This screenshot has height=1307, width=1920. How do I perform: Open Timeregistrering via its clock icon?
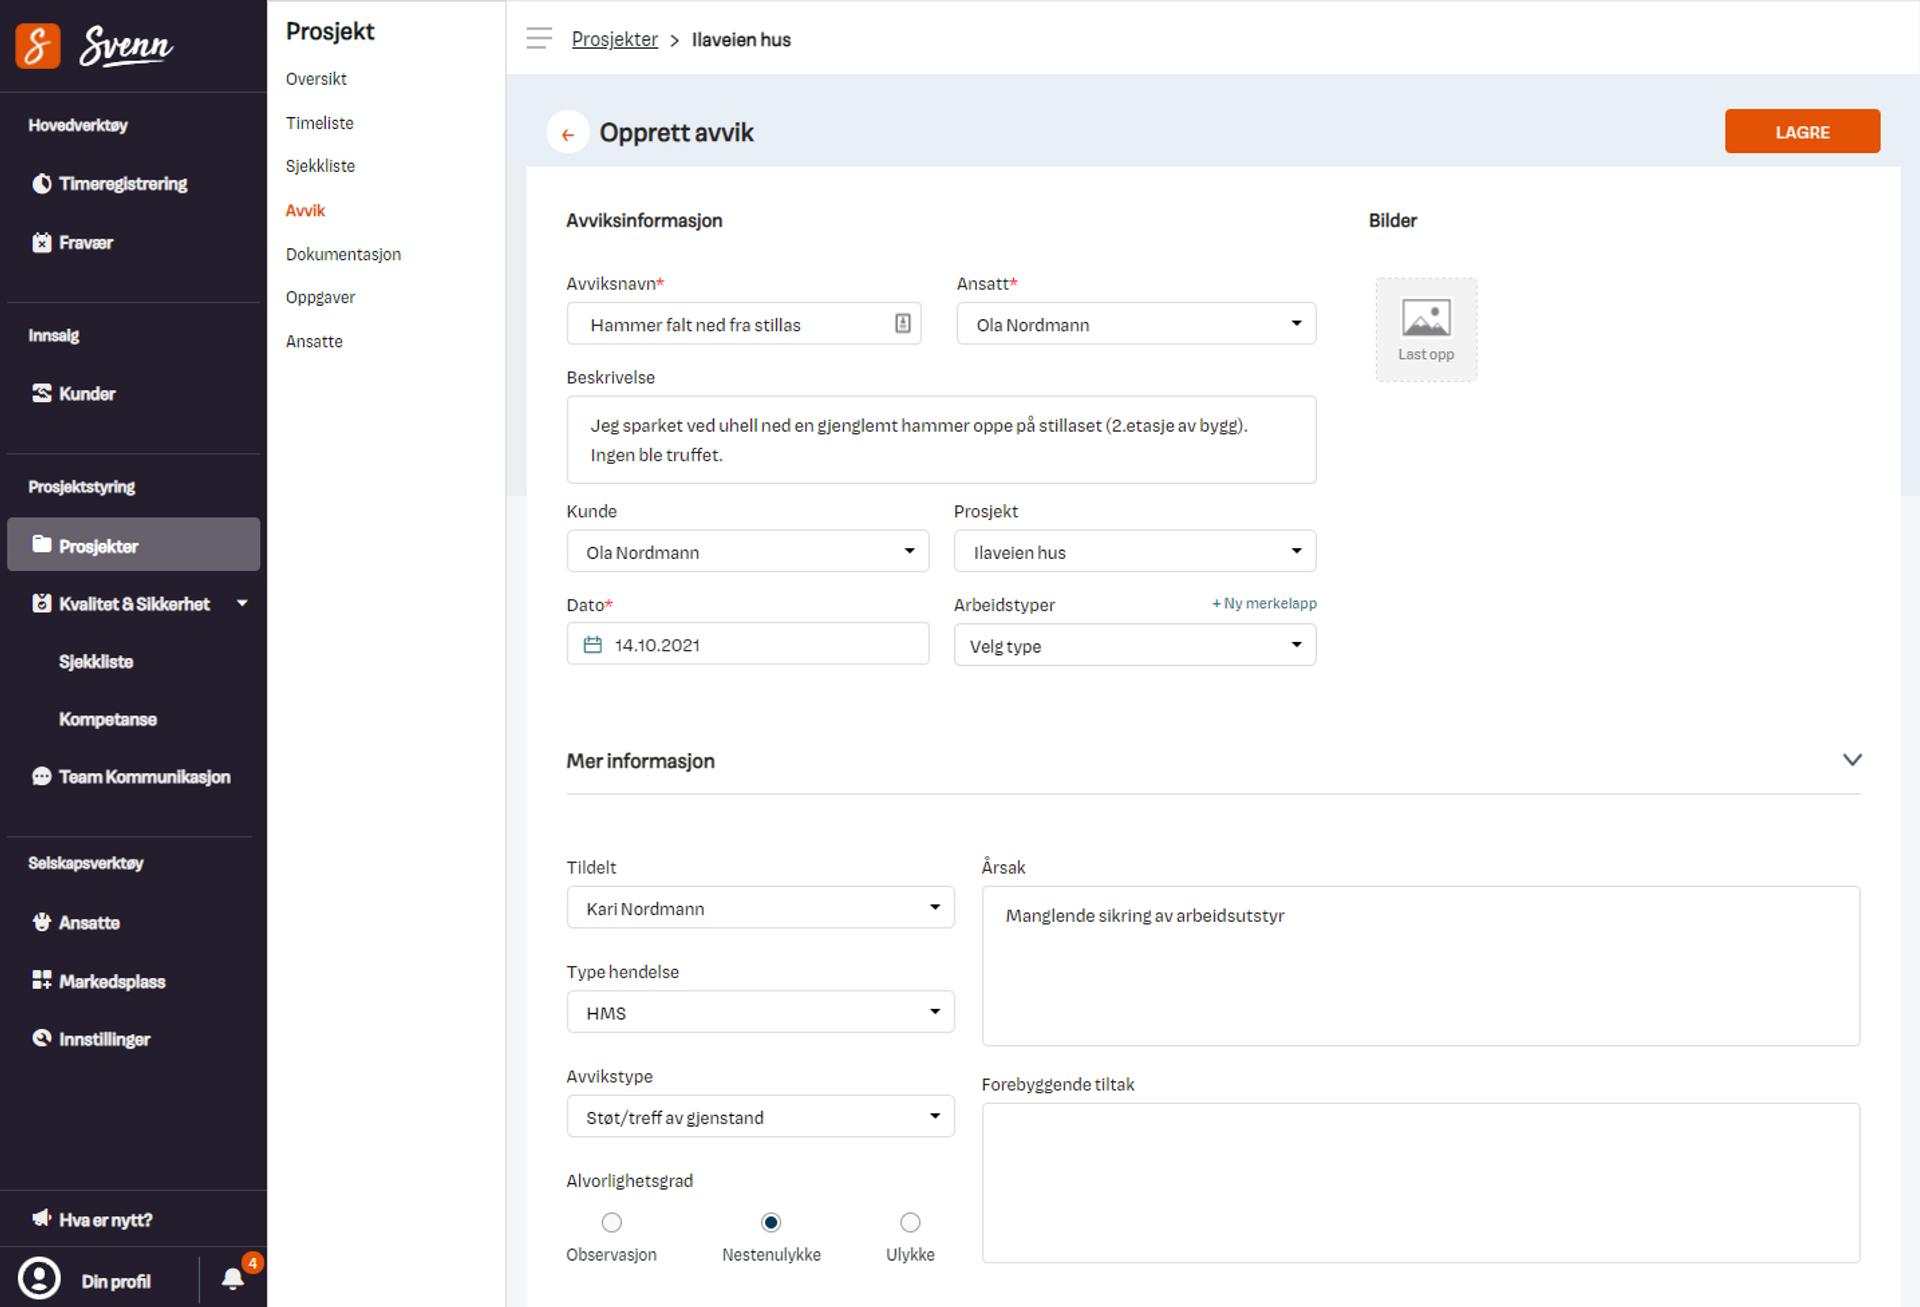[42, 184]
